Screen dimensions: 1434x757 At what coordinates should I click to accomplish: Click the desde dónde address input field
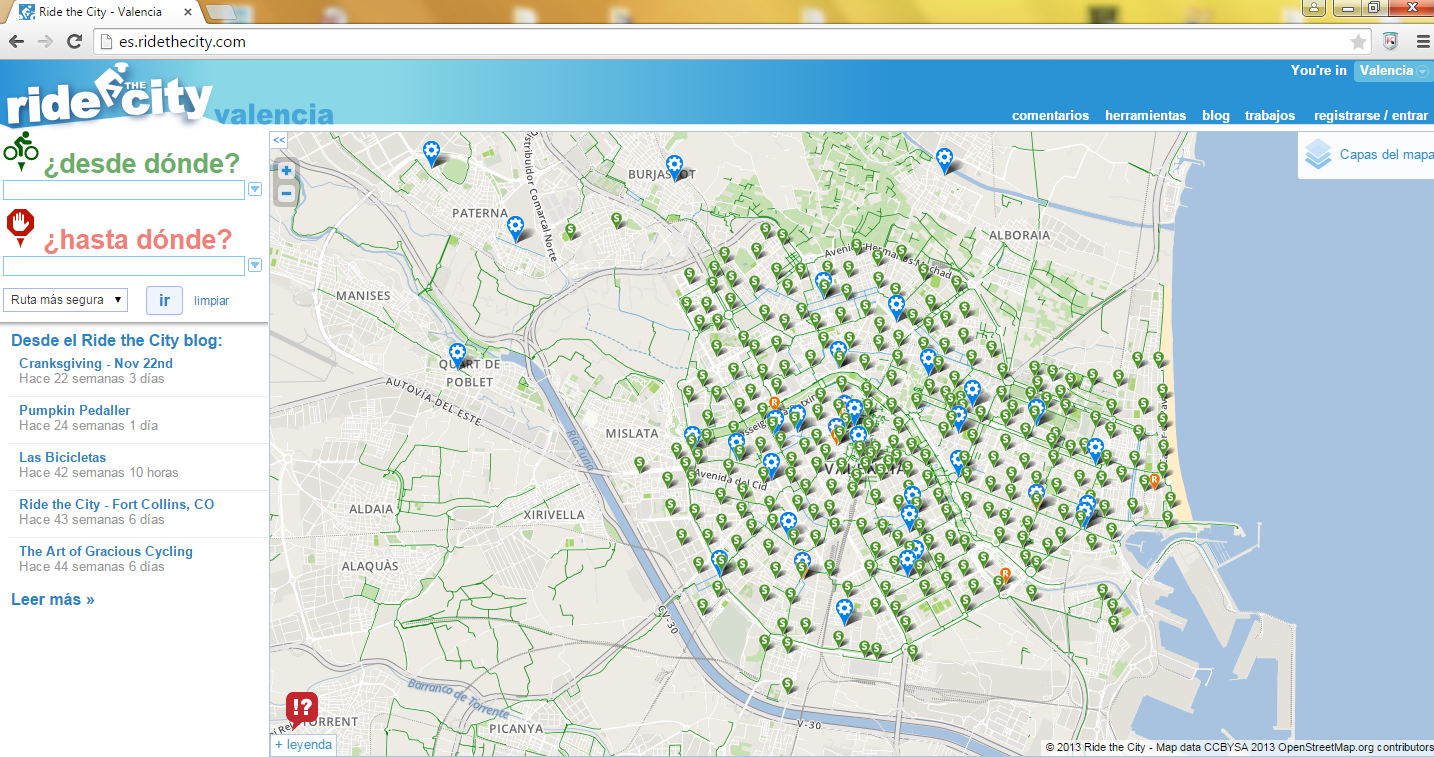124,190
